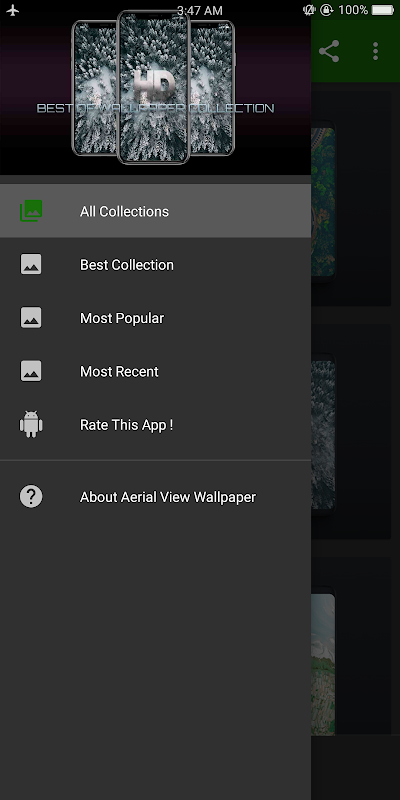Go to Most Recent wallpapers

tap(155, 371)
